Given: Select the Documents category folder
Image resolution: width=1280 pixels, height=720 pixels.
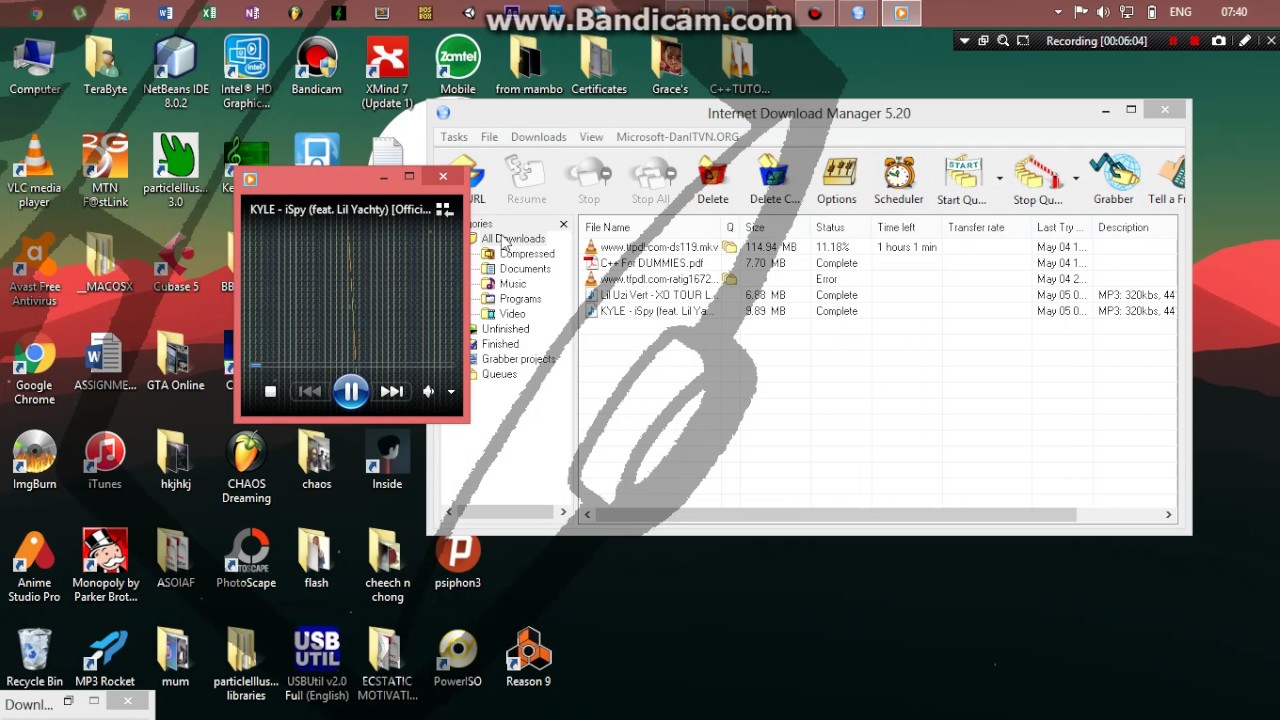Looking at the screenshot, I should [x=525, y=269].
